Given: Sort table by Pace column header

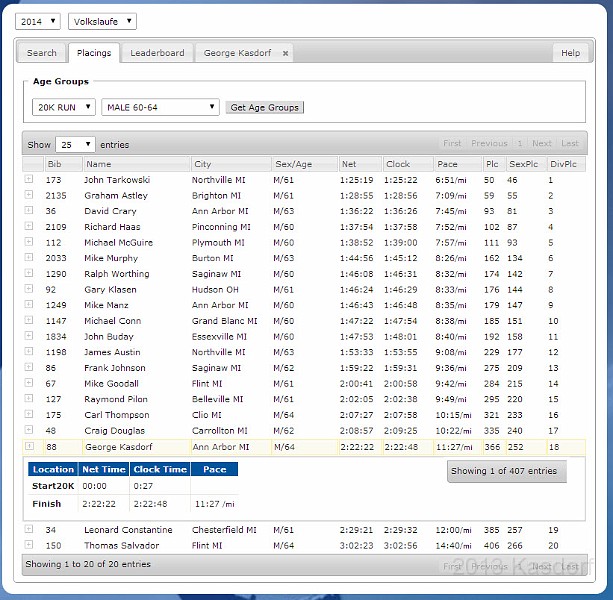Looking at the screenshot, I should (457, 164).
